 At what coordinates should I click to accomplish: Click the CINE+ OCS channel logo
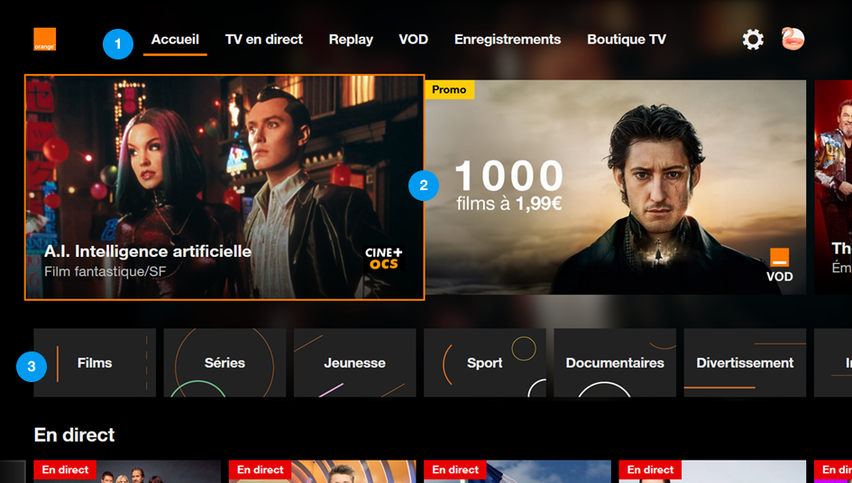pyautogui.click(x=384, y=259)
